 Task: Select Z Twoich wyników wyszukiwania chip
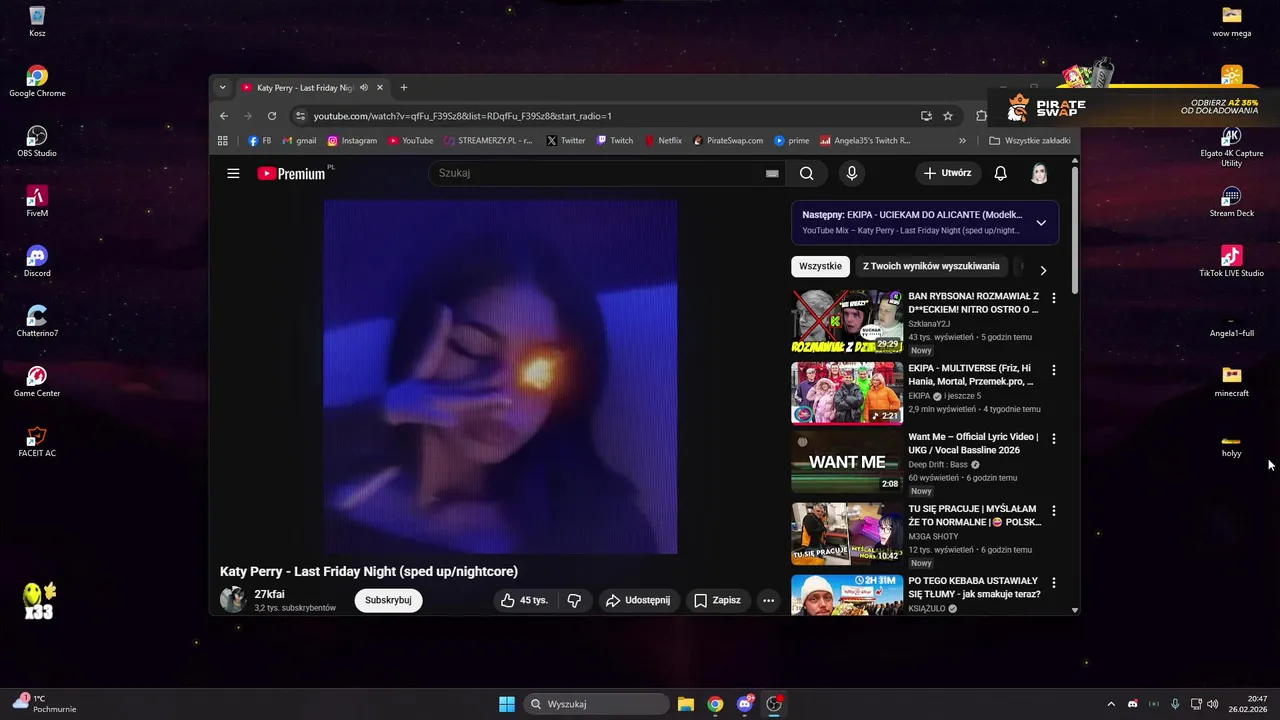coord(931,267)
